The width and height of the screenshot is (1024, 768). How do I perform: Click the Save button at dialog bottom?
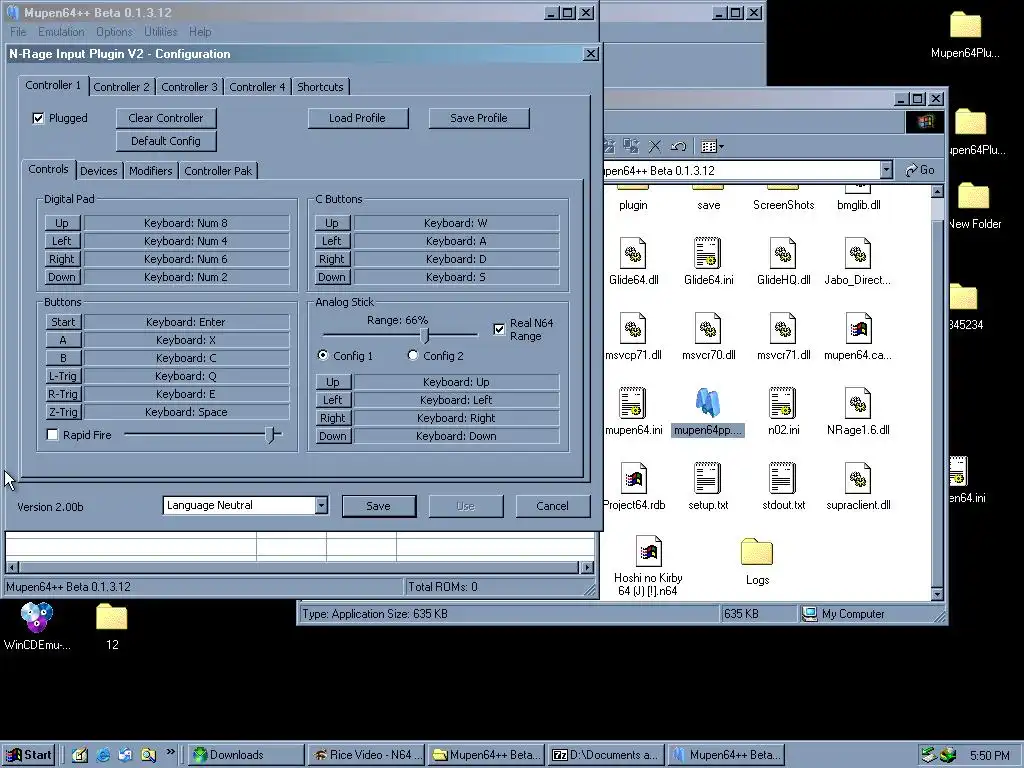pos(379,506)
